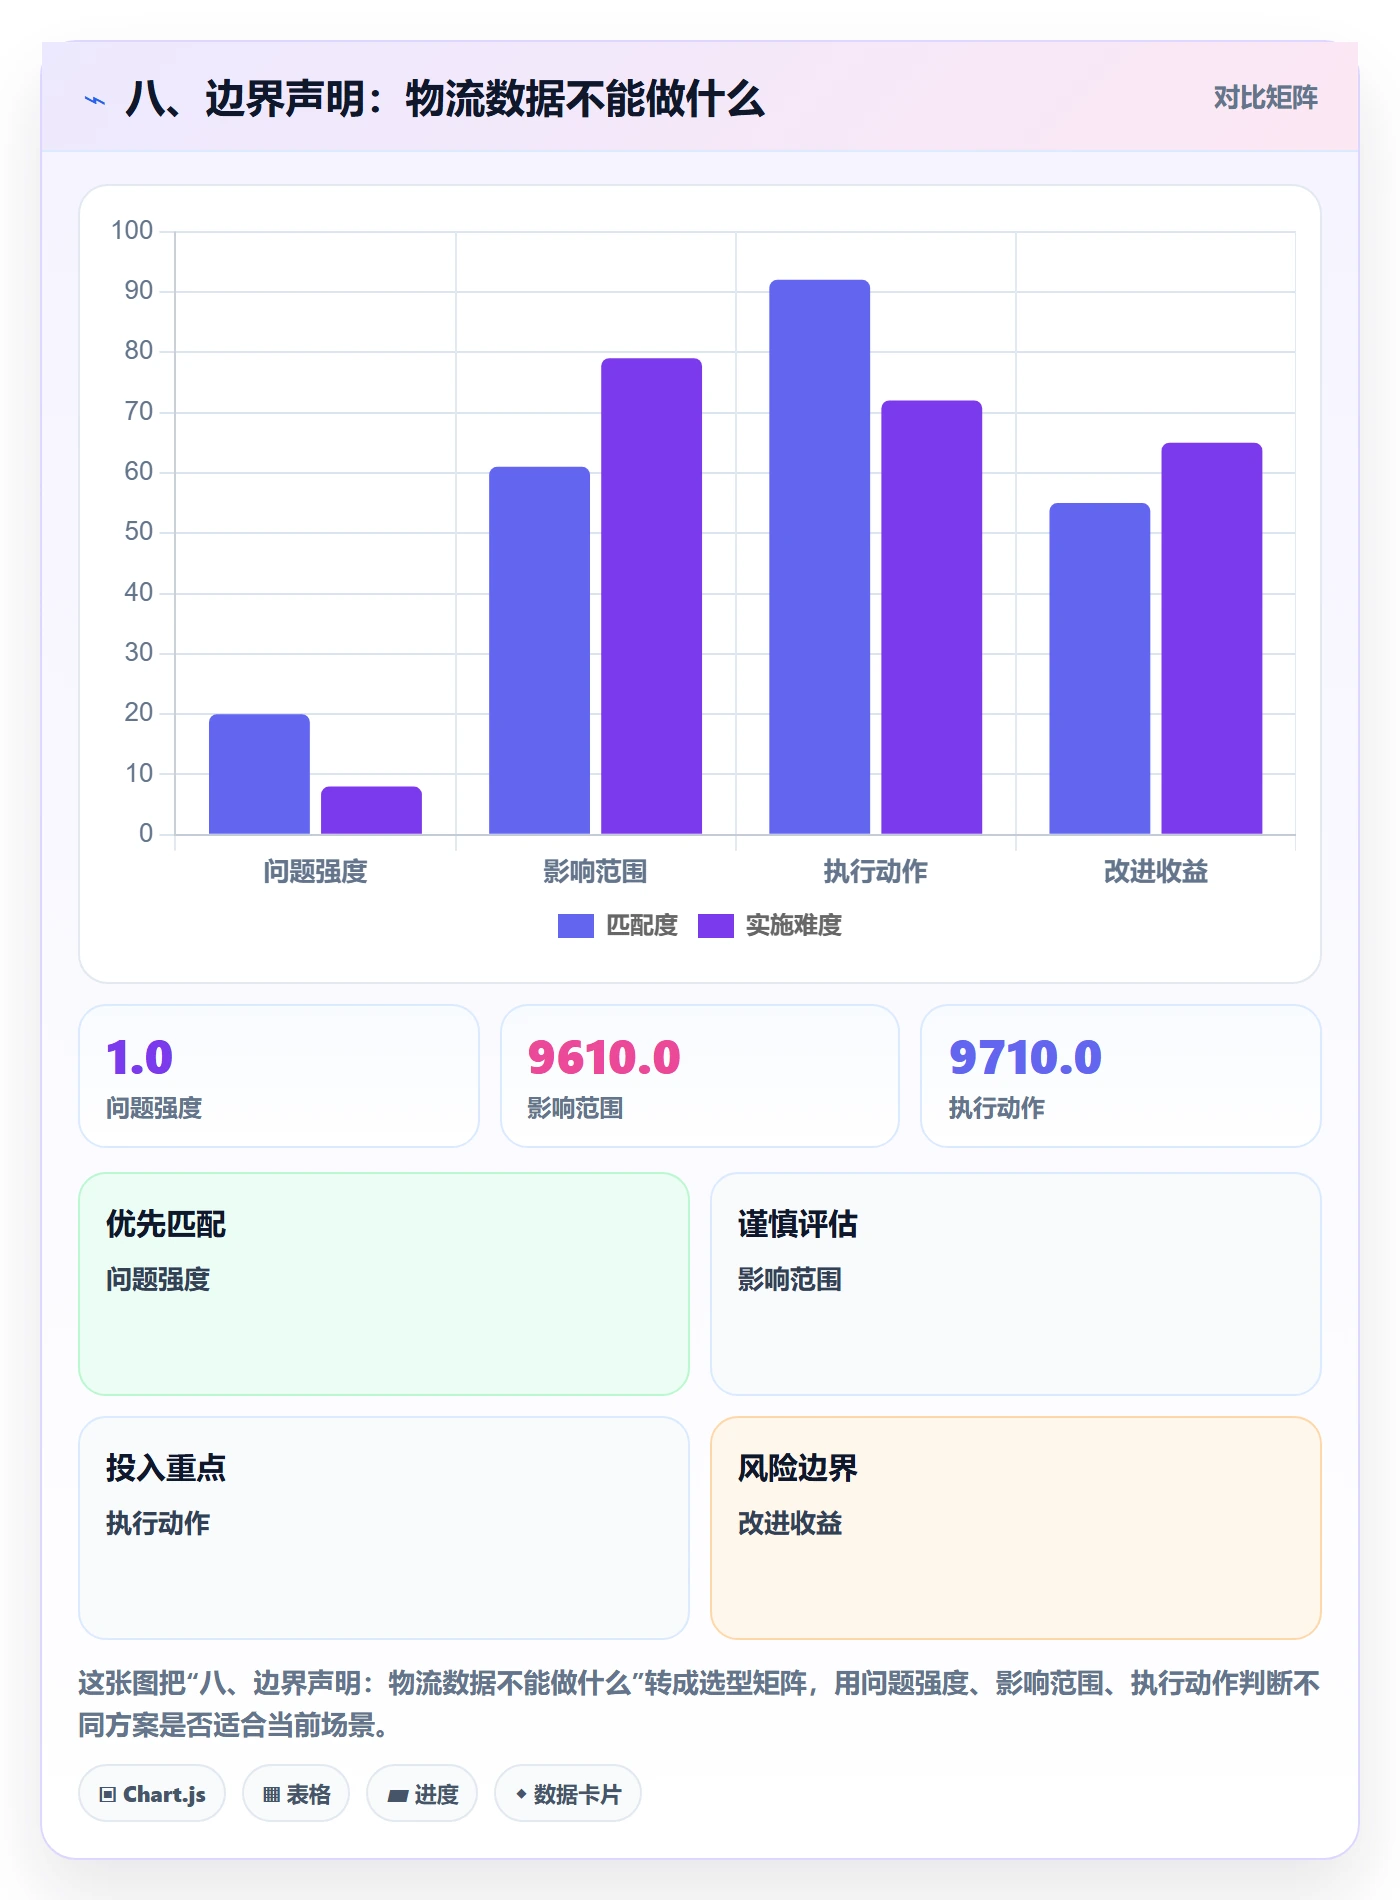Open the 优先匹配 matrix card
The image size is (1400, 1900).
(384, 1284)
